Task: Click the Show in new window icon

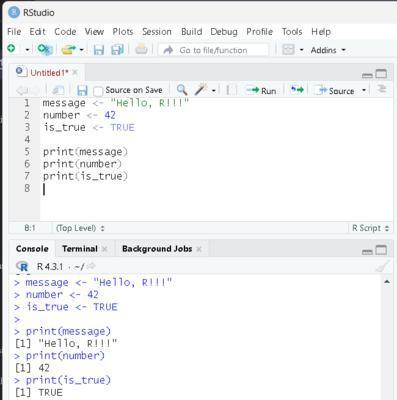Action: point(58,90)
